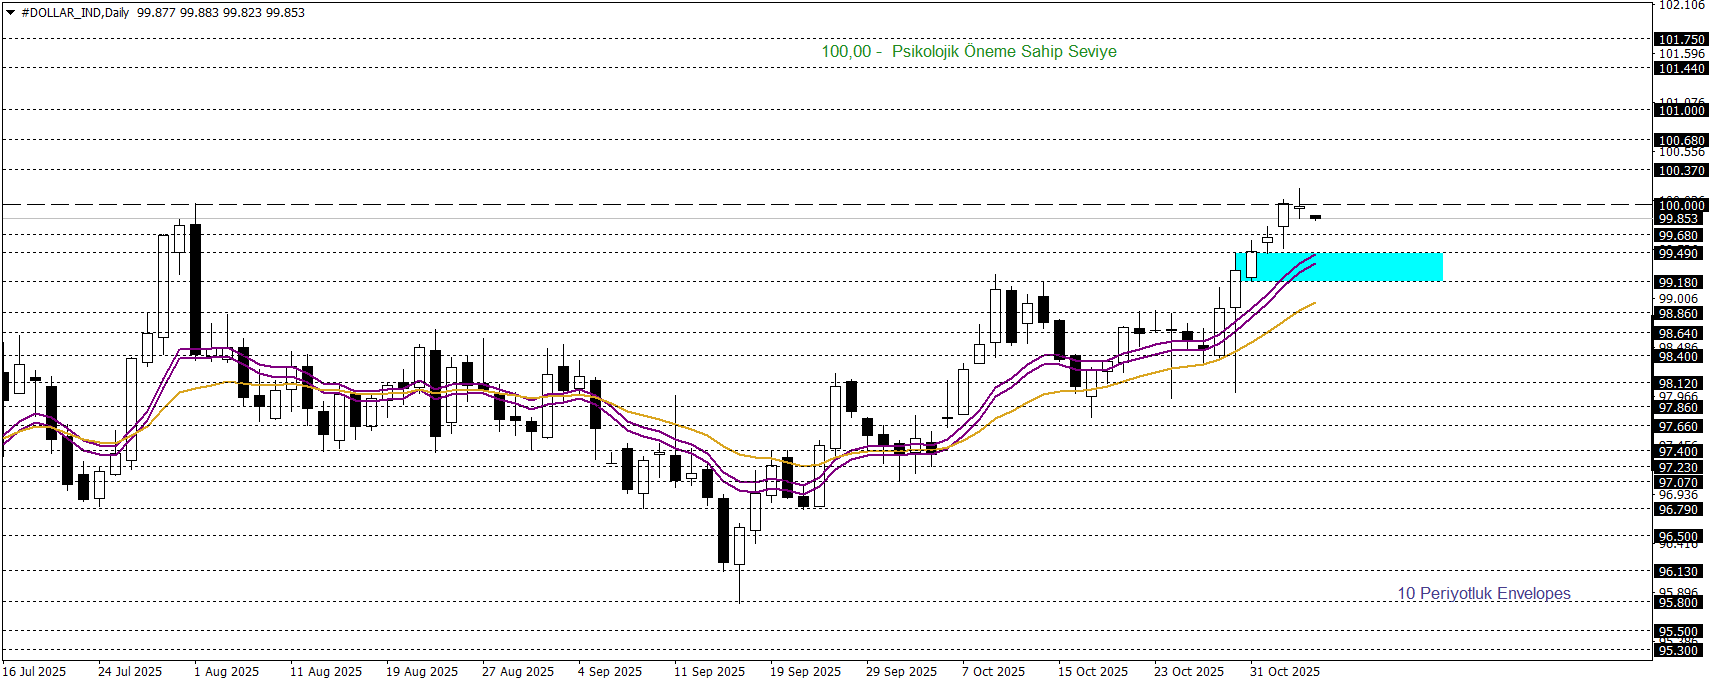Click the 100.370 price level label
1709x684 pixels.
1681,171
